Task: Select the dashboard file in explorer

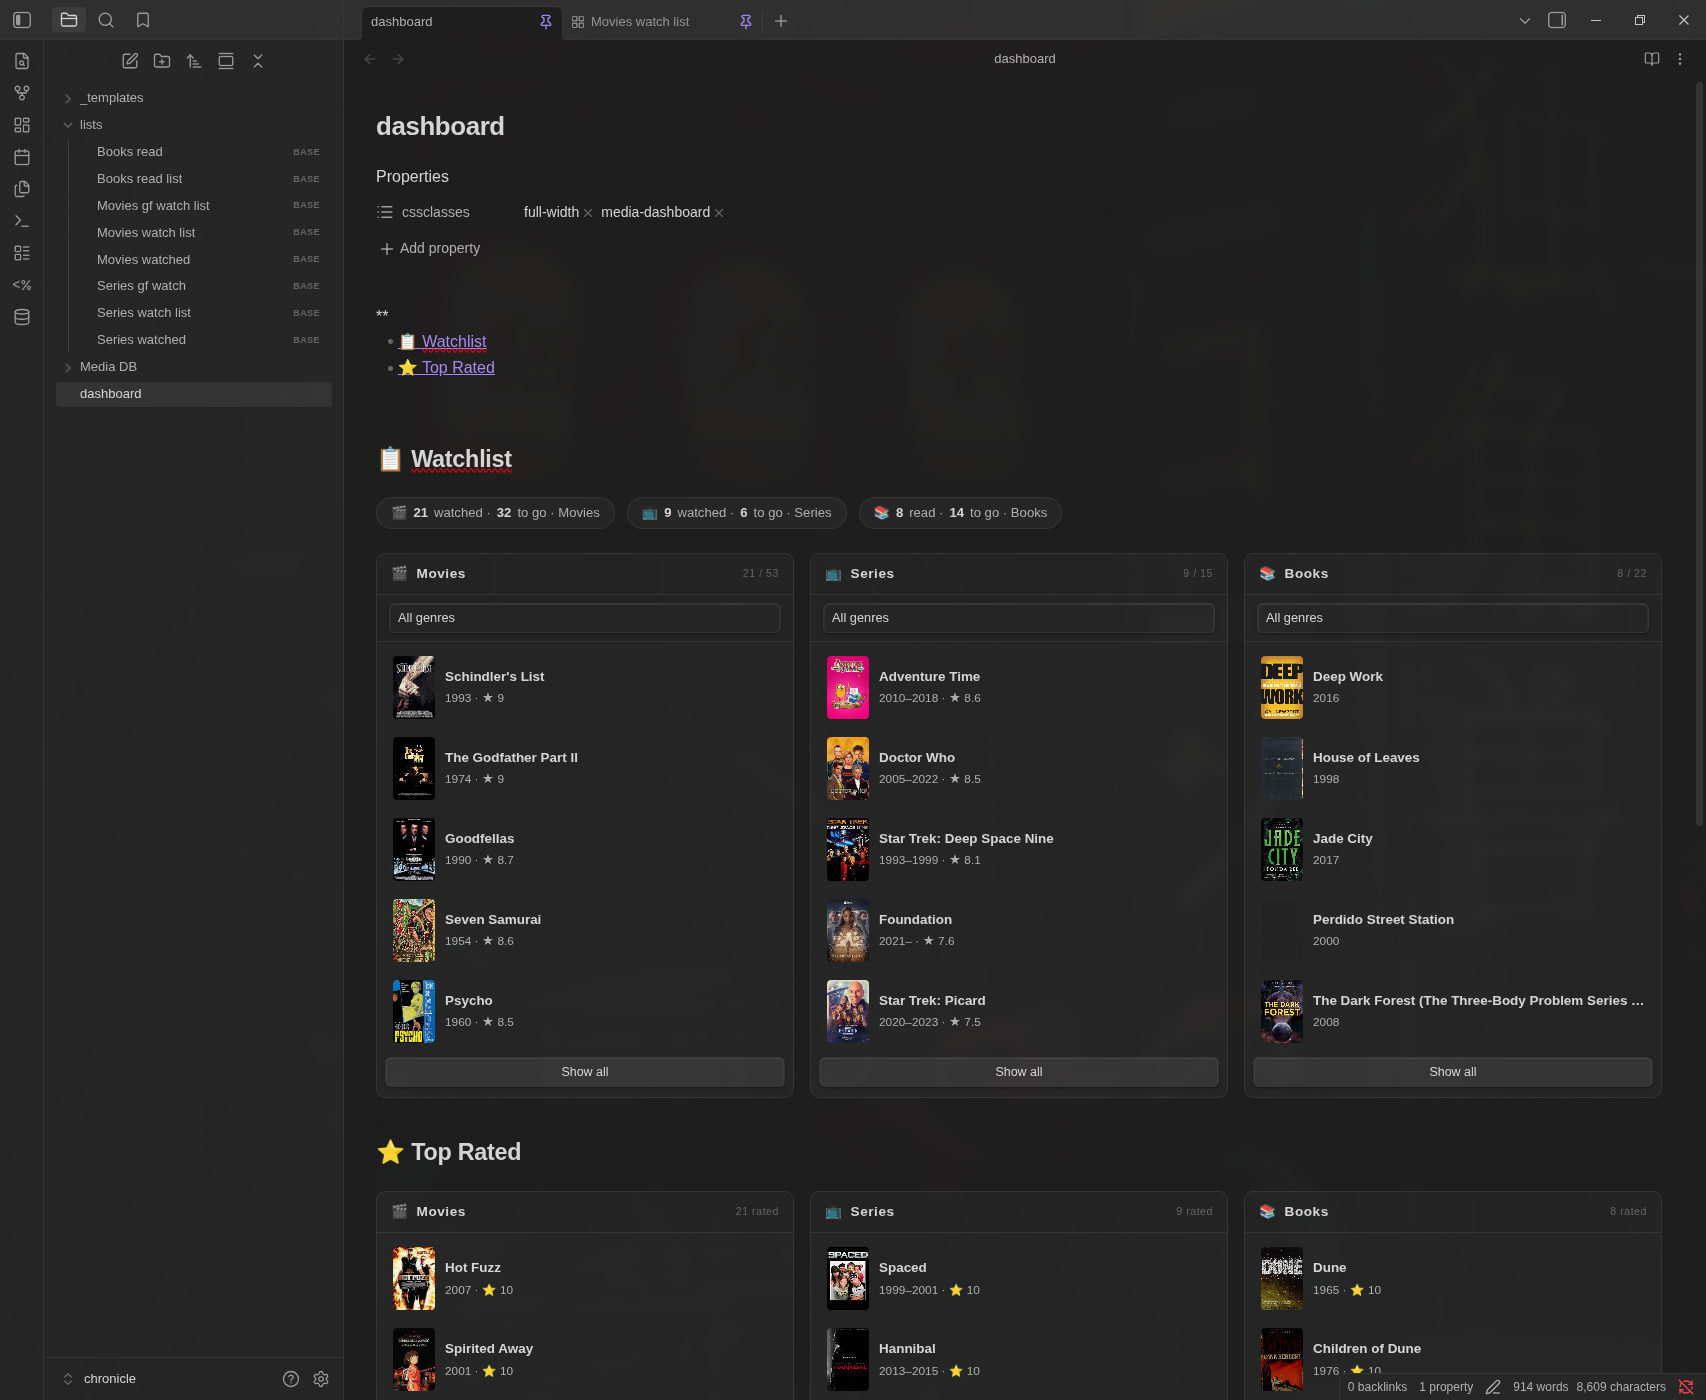Action: click(194, 394)
